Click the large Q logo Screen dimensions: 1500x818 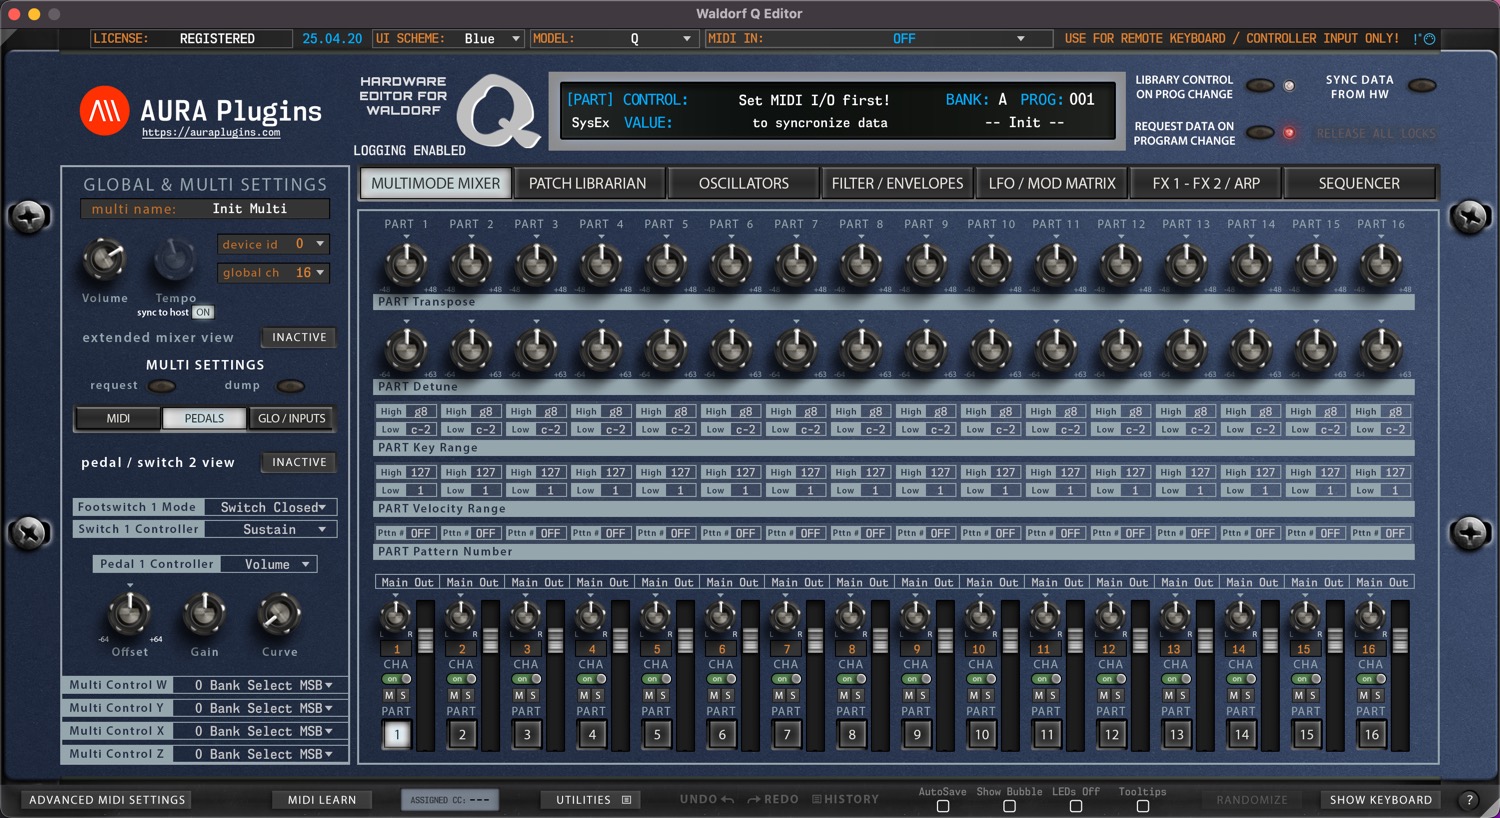tap(497, 110)
